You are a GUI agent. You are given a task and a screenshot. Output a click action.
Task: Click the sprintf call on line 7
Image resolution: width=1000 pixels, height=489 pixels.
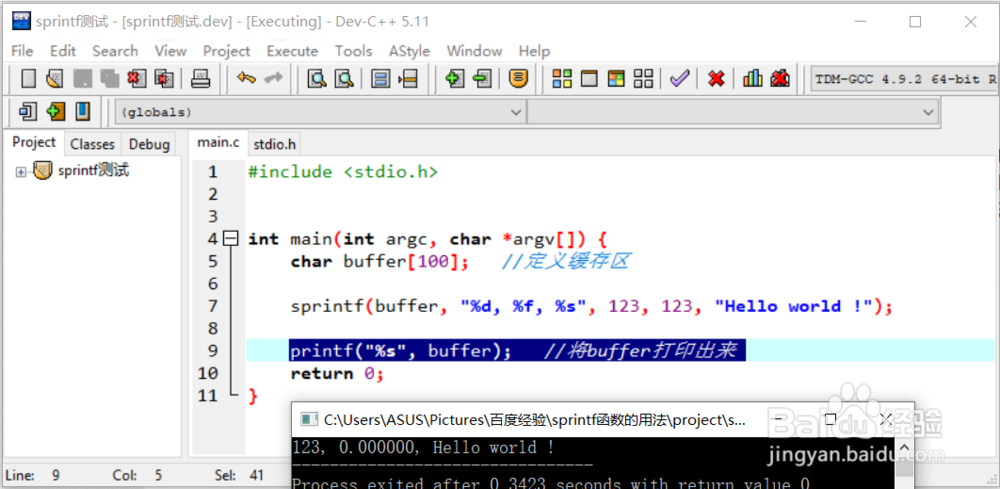pos(591,306)
